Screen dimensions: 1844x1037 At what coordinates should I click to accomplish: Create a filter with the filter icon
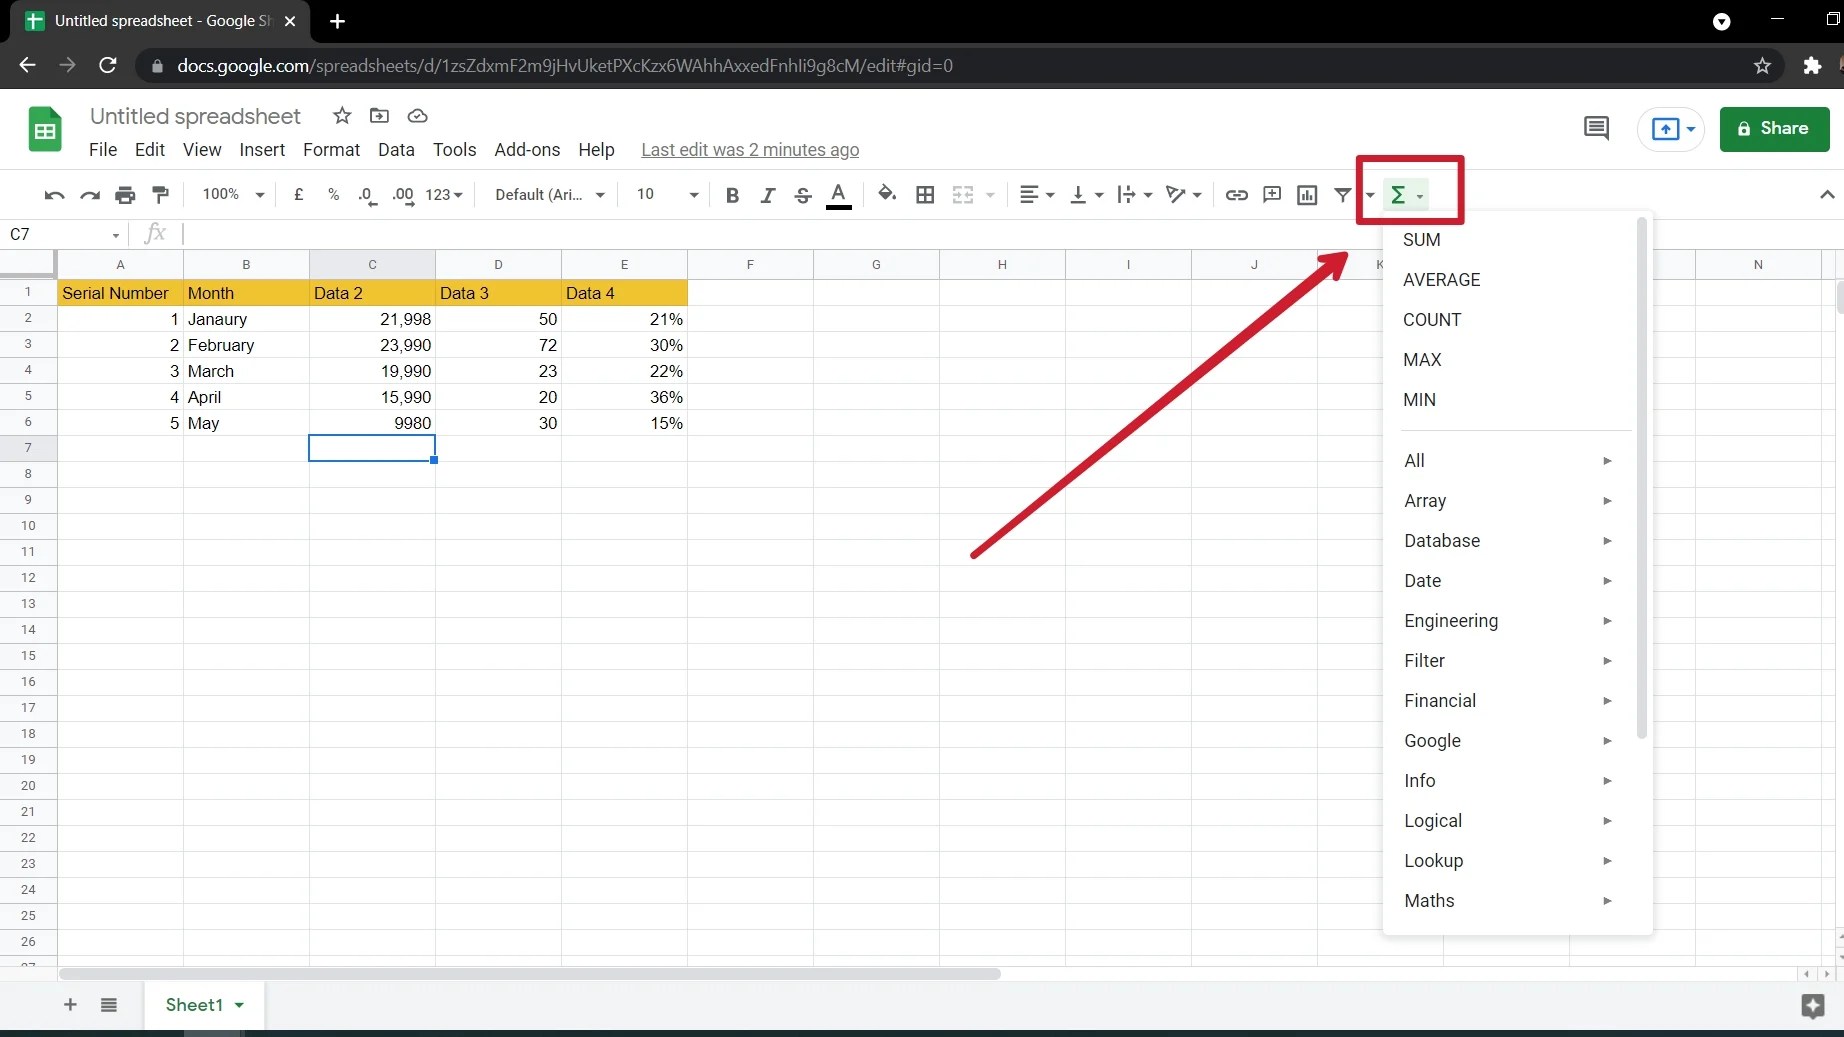coord(1341,195)
